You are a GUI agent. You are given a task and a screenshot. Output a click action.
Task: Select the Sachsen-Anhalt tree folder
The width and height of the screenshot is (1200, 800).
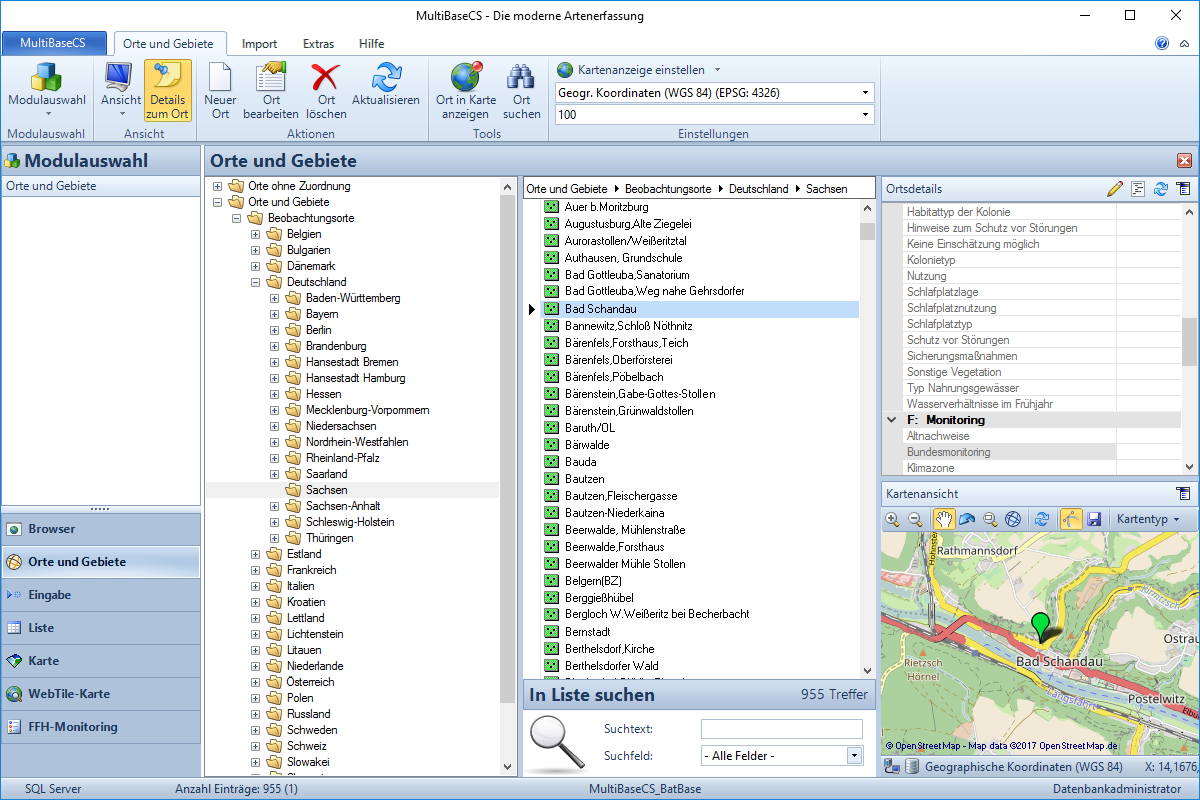343,506
